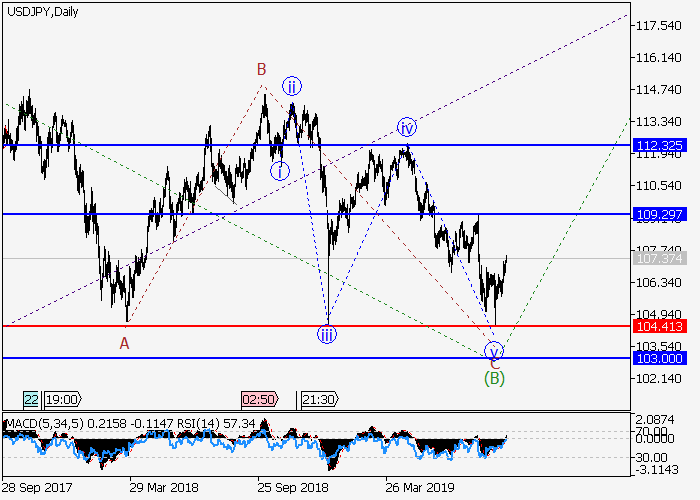Click the circled wave v marker
This screenshot has height=500, width=700.
pyautogui.click(x=493, y=350)
